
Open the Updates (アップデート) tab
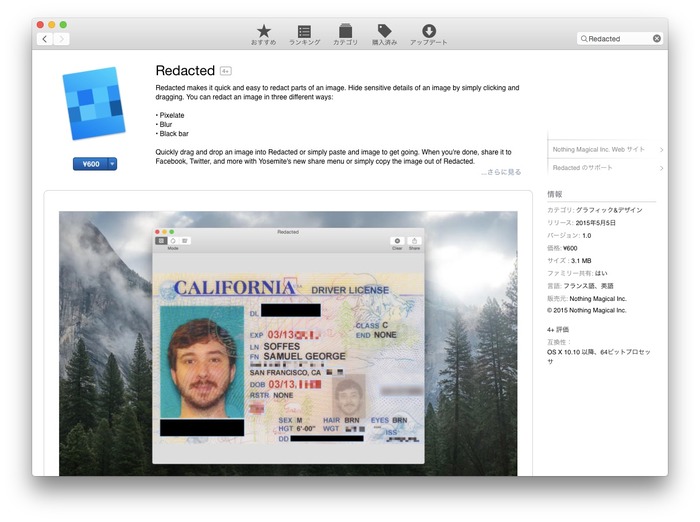429,34
